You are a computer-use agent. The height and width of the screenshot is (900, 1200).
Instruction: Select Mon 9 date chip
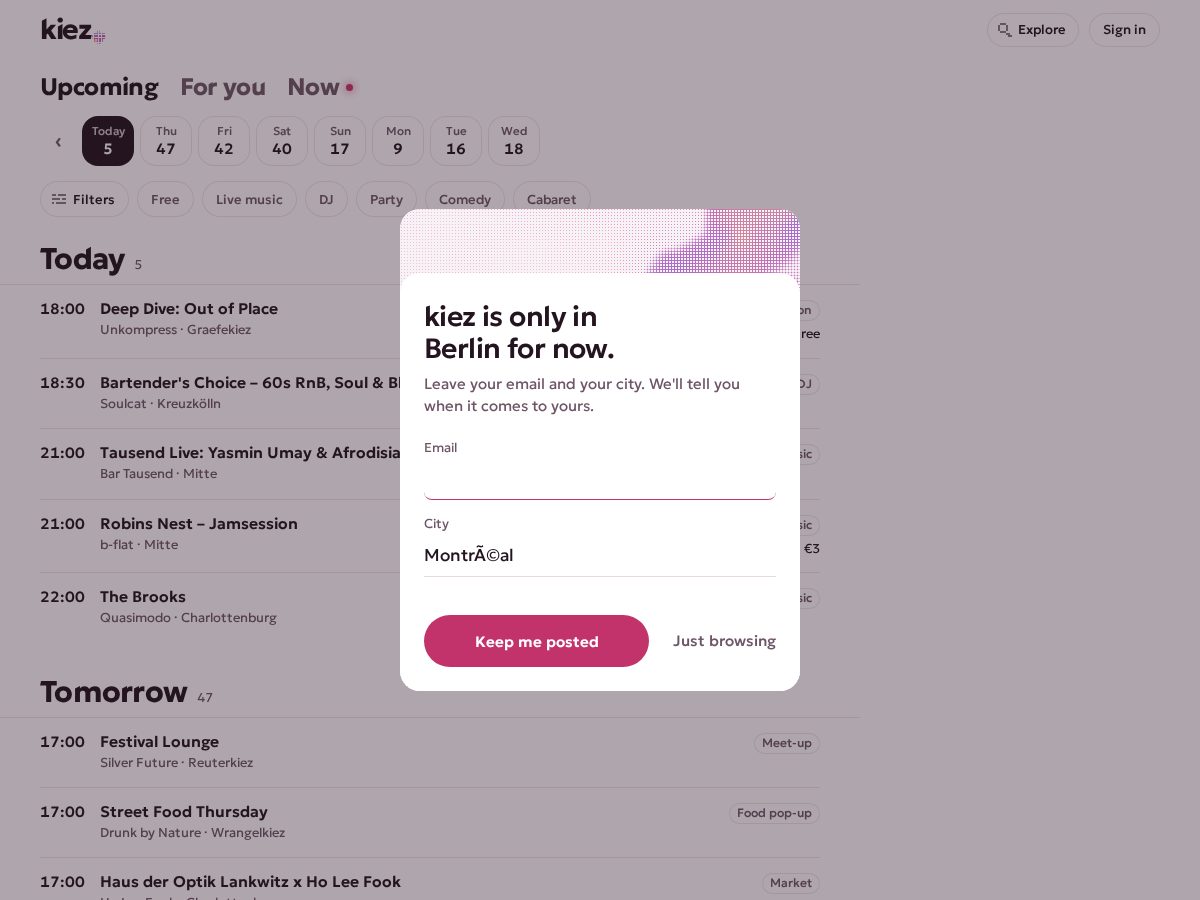click(398, 141)
